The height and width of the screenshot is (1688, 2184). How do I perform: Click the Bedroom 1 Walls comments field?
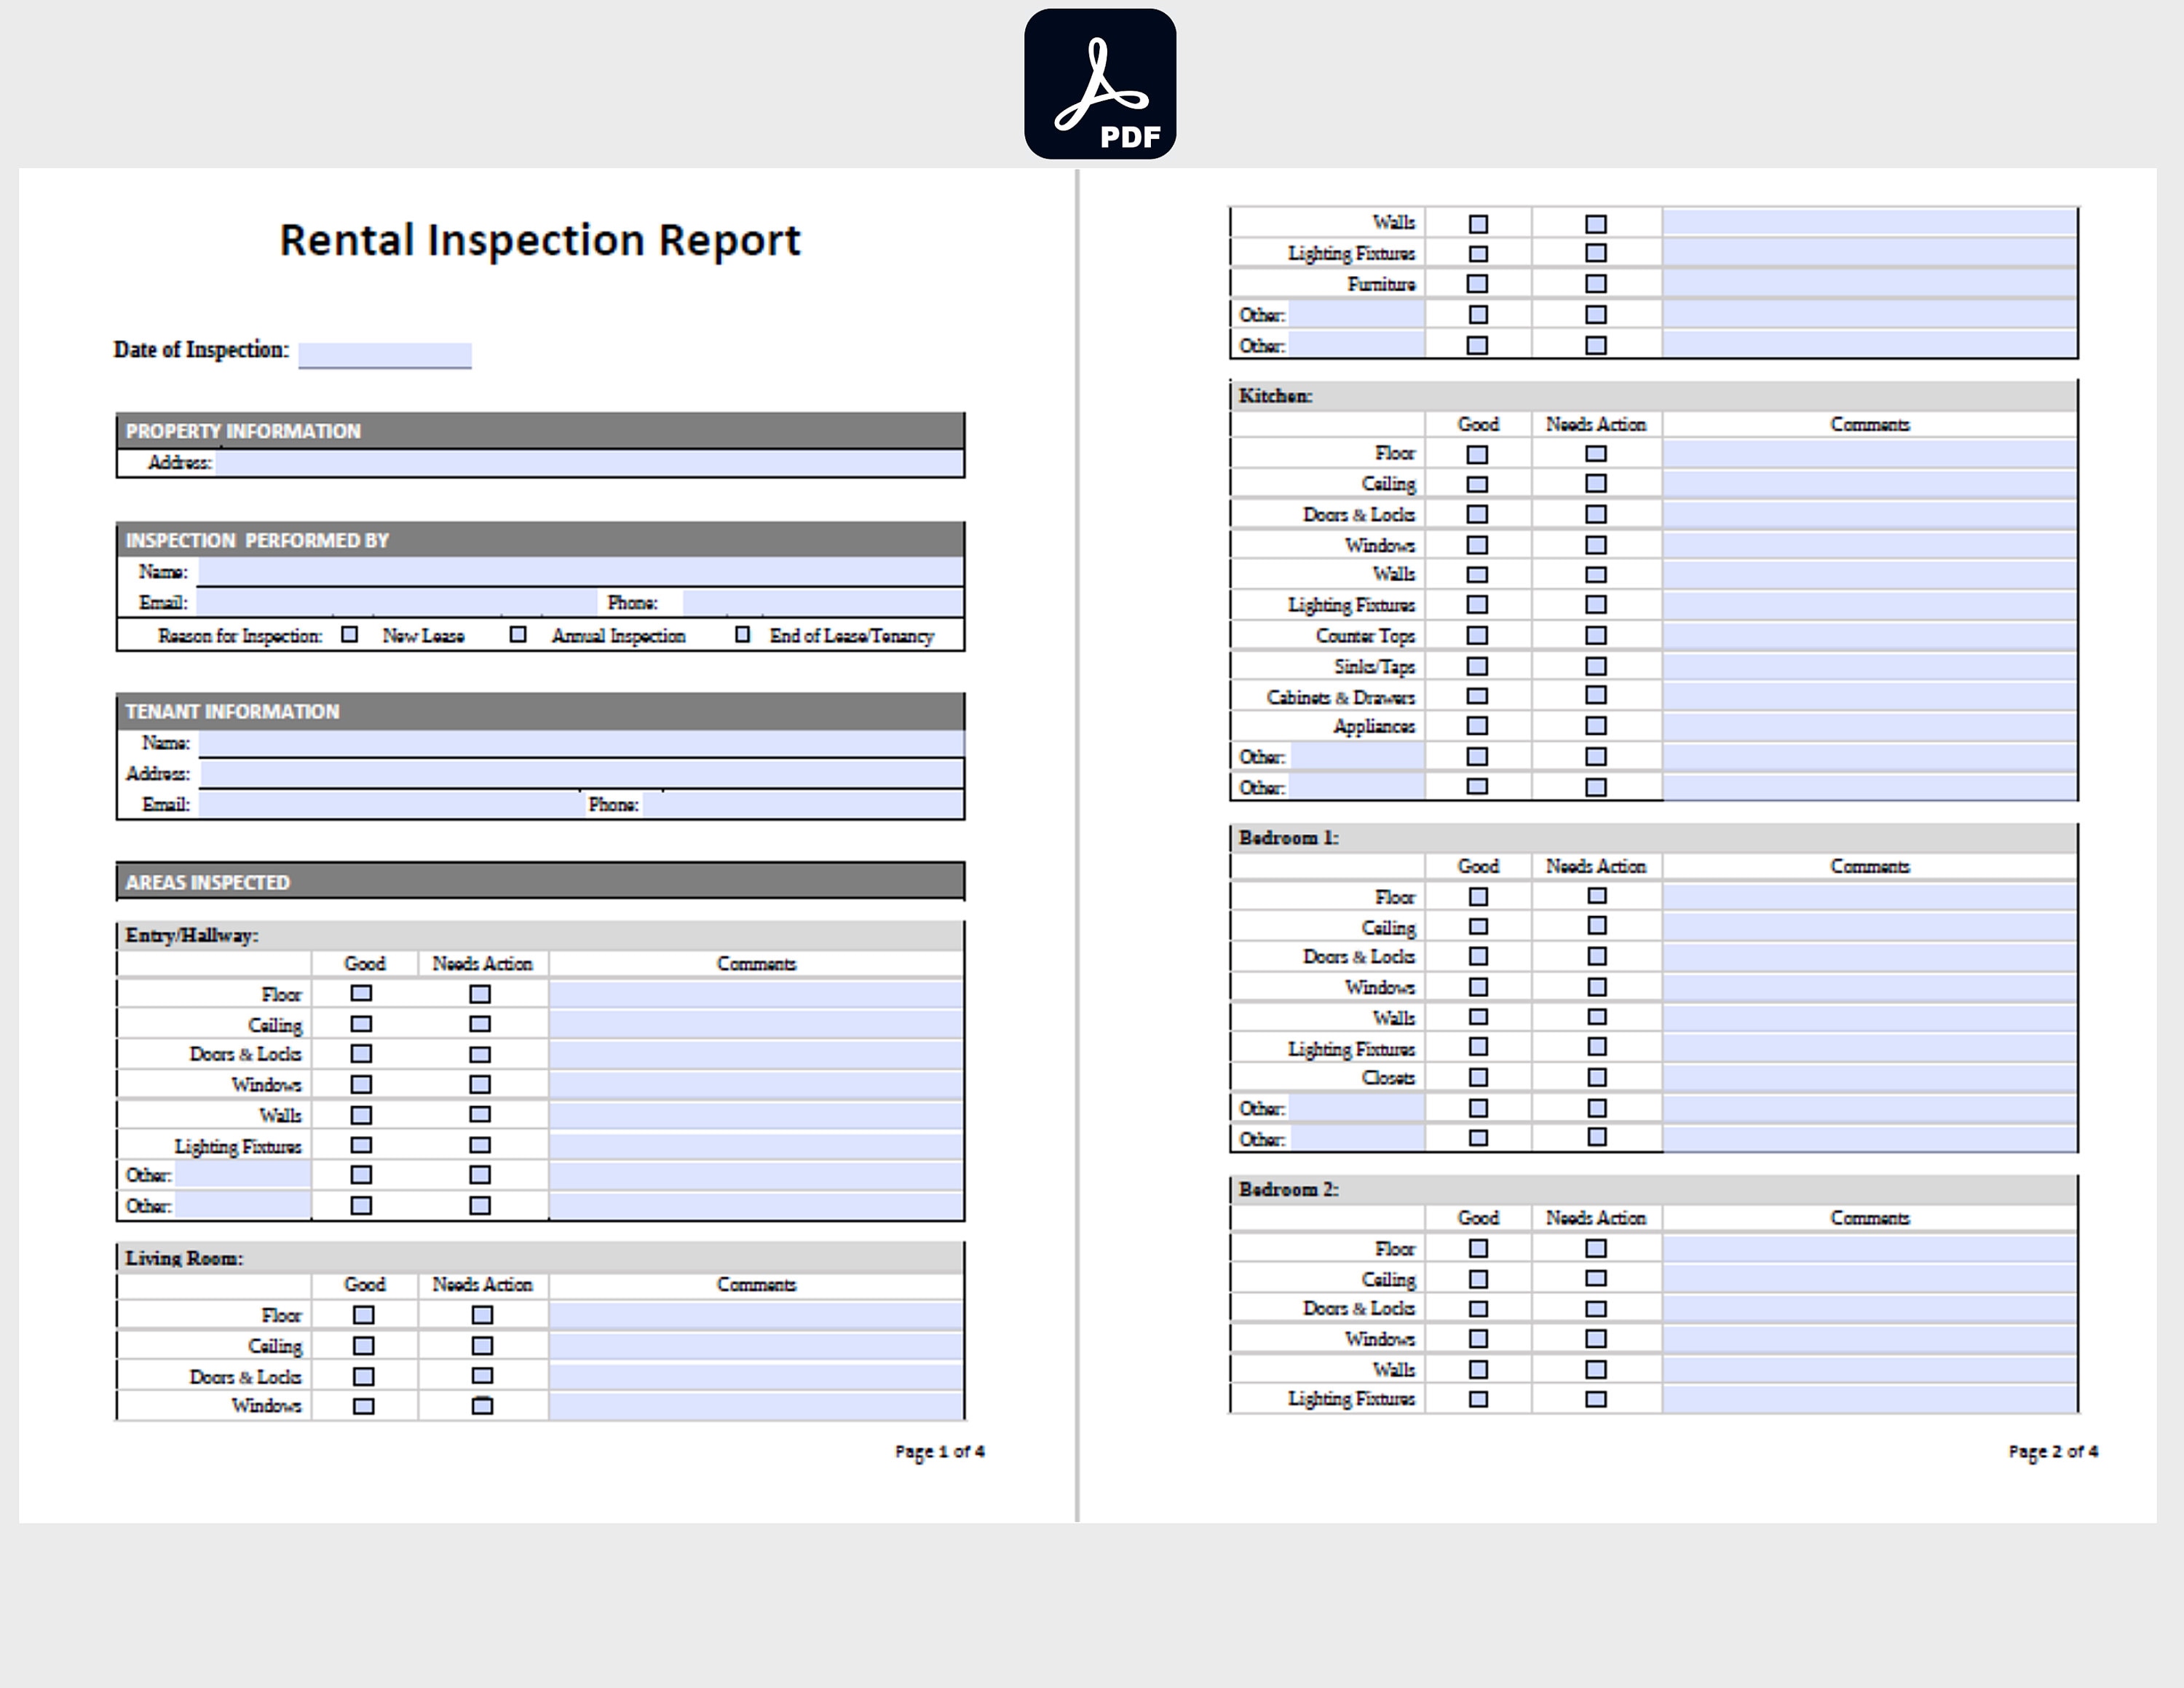tap(1870, 1018)
